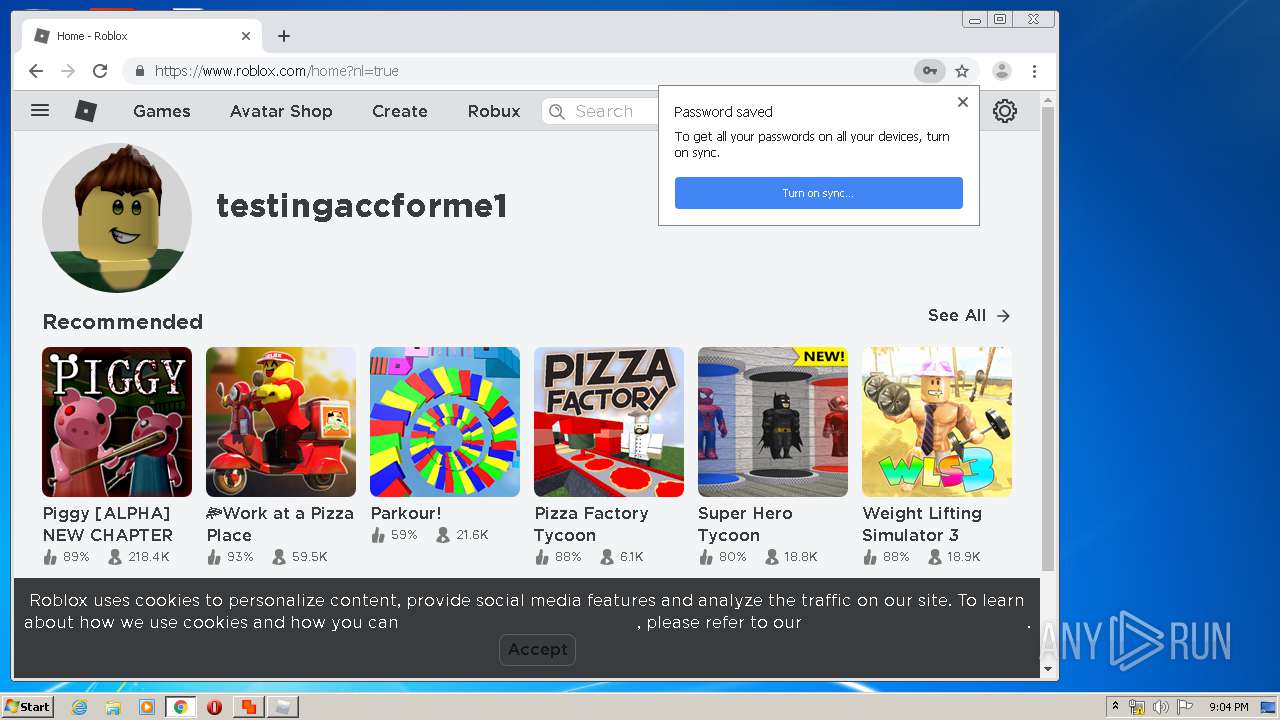Viewport: 1280px width, 720px height.
Task: Click the scrollbar up arrow
Action: pyautogui.click(x=1048, y=99)
